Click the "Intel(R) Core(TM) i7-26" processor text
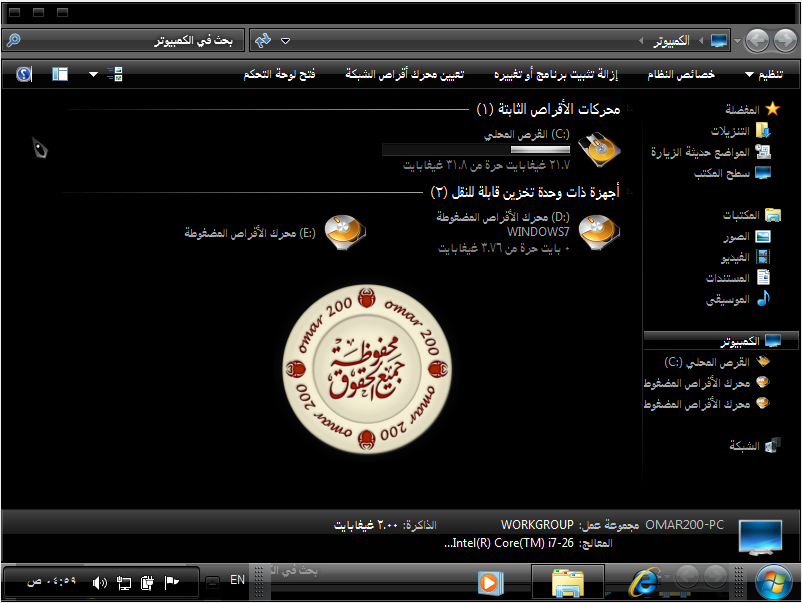Screen dimensions: 802x603 point(509,543)
